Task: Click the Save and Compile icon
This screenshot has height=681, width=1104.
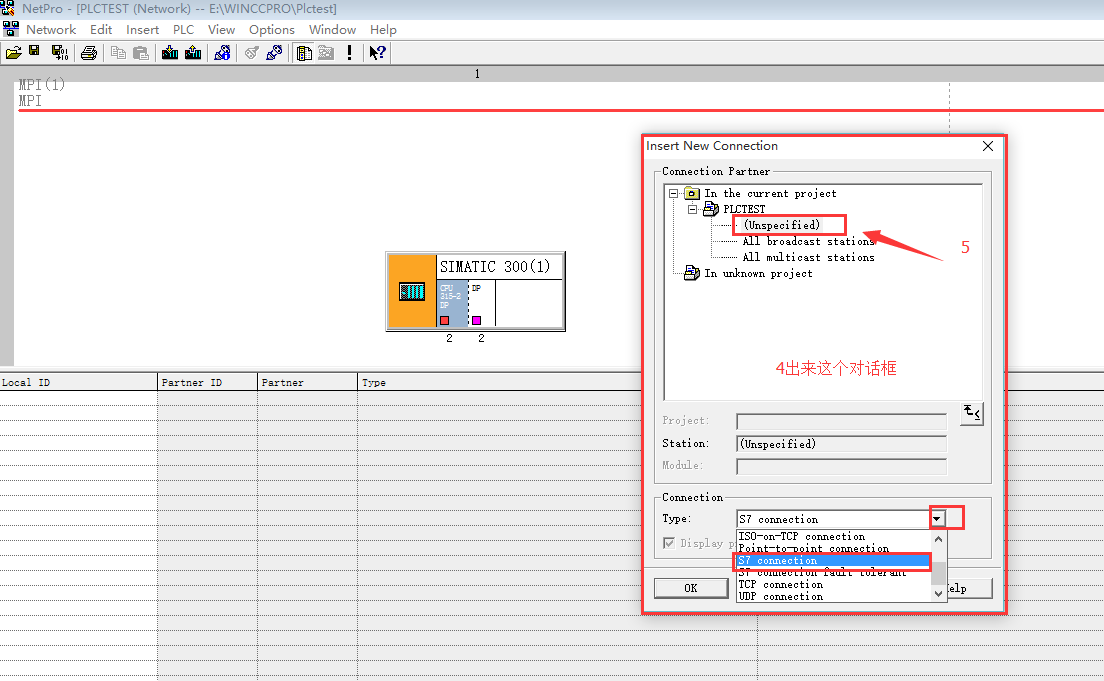Action: click(60, 53)
